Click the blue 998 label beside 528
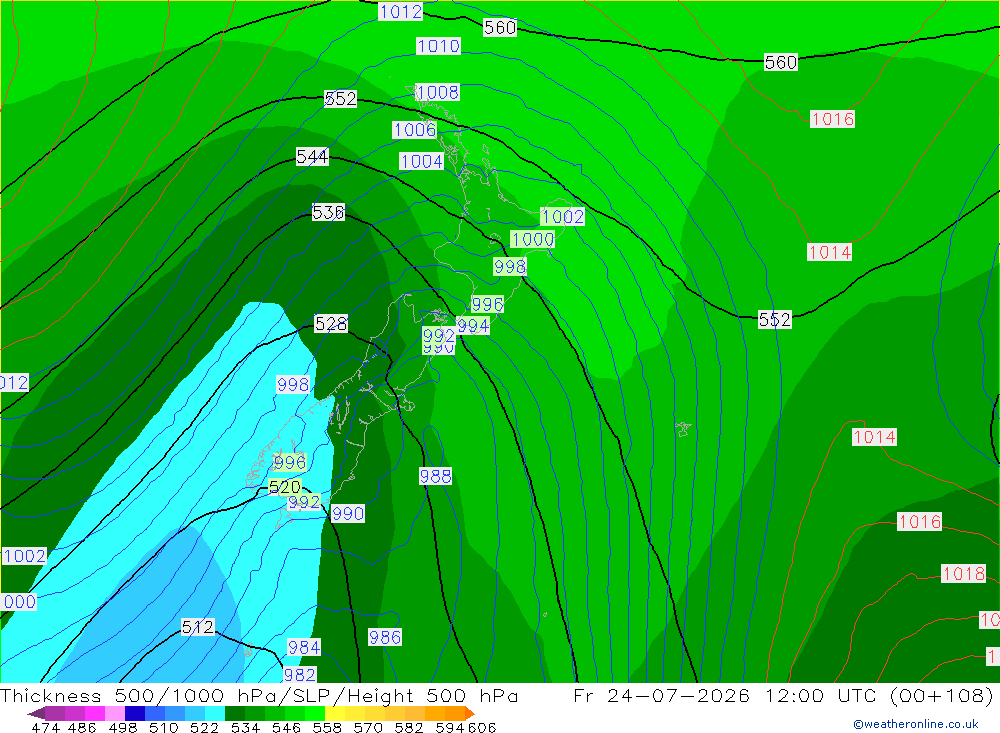 coord(293,385)
